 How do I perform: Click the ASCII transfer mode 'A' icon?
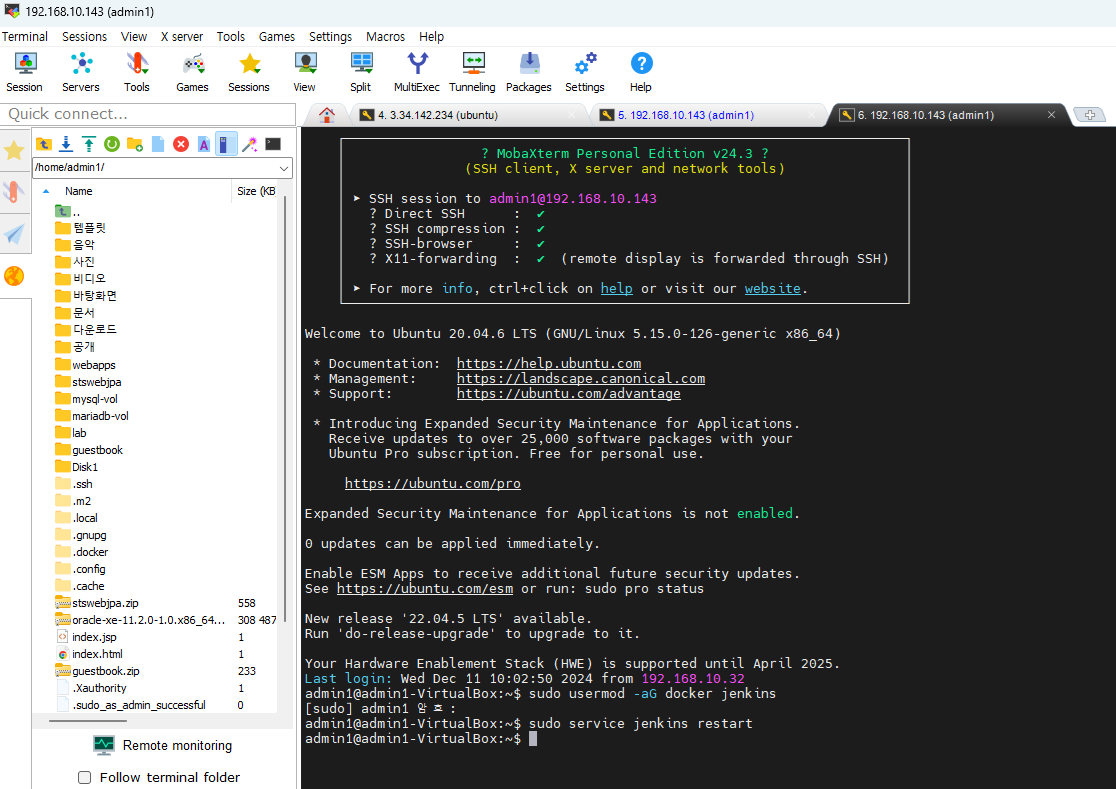(204, 144)
